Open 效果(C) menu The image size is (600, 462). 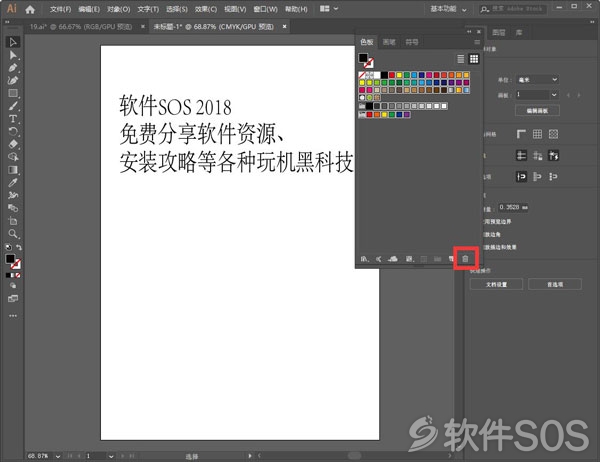(x=206, y=9)
